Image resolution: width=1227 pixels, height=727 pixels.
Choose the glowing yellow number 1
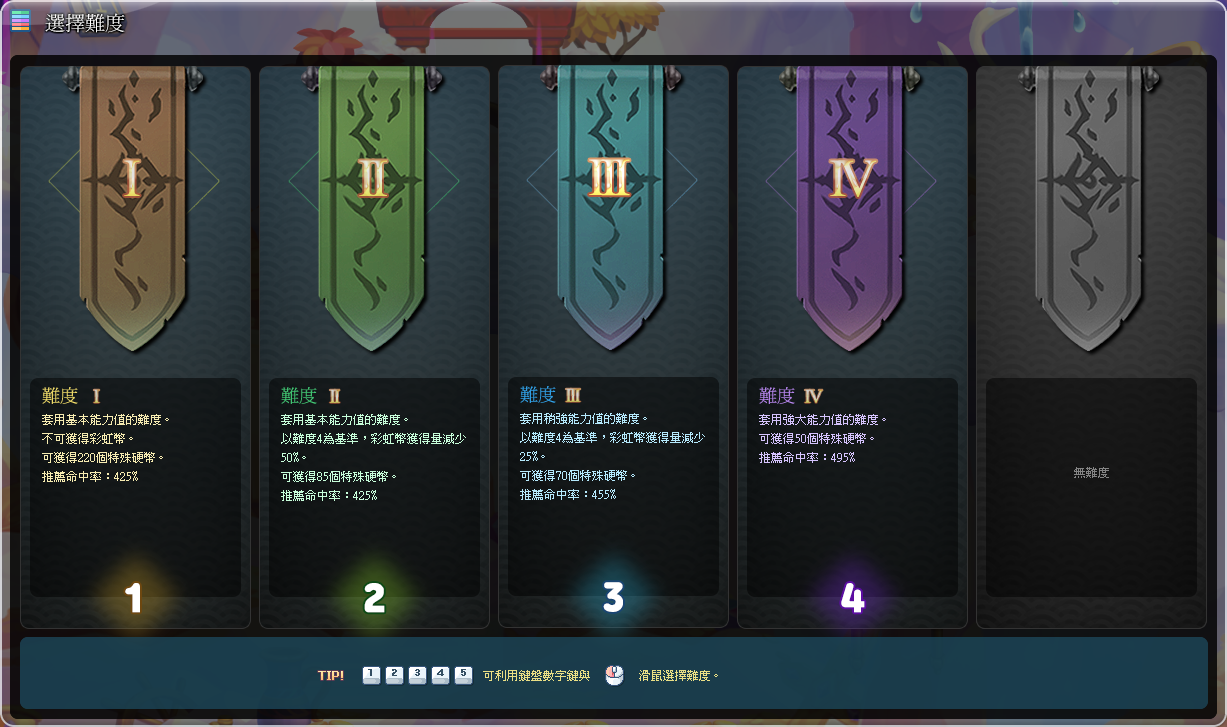(x=133, y=598)
